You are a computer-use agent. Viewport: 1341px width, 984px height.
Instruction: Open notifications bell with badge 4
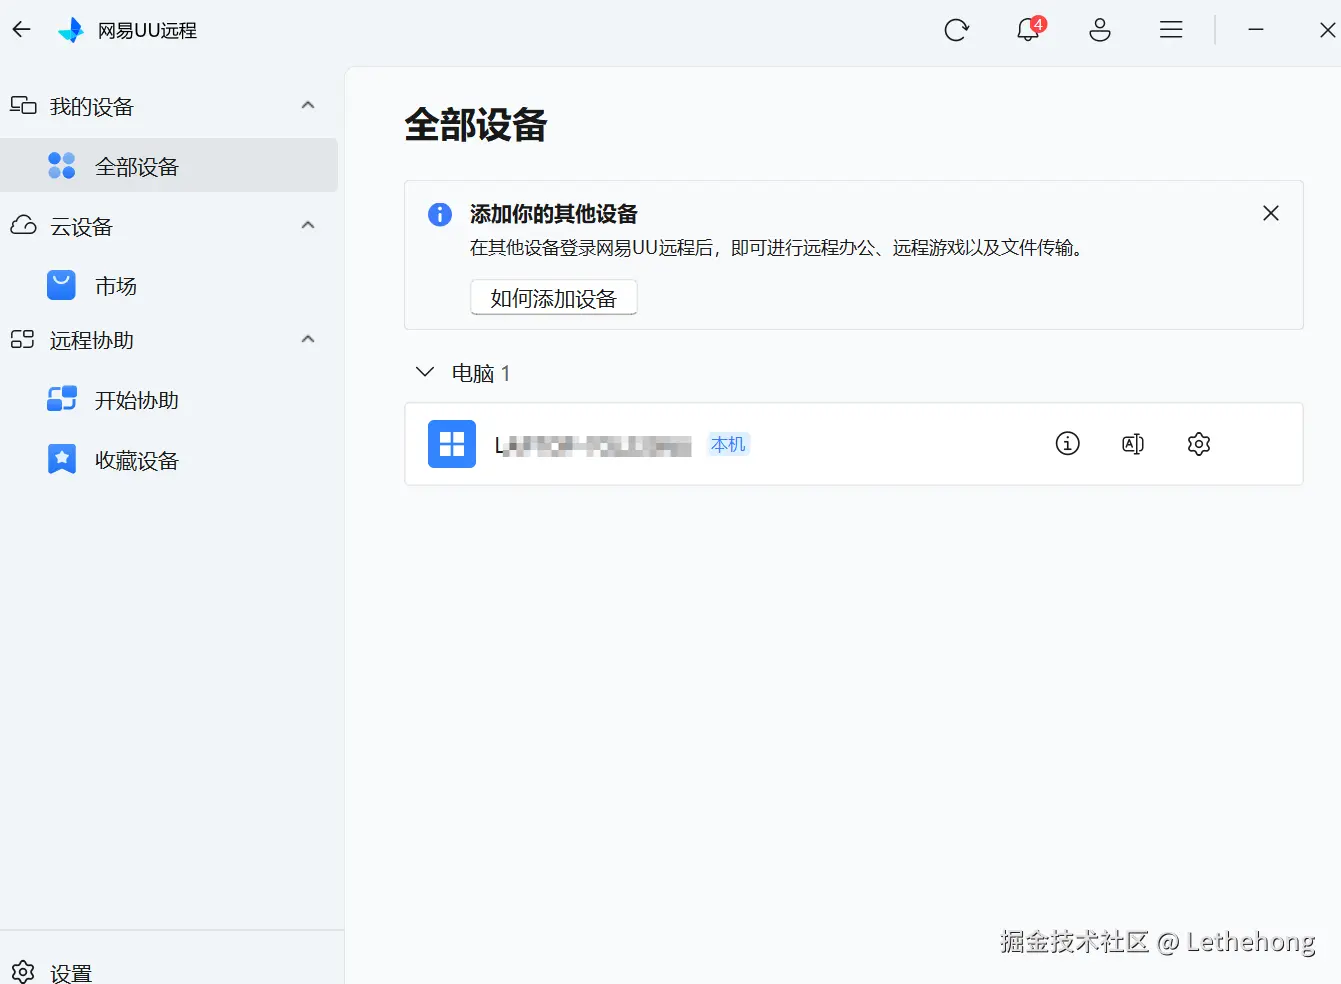point(1029,29)
